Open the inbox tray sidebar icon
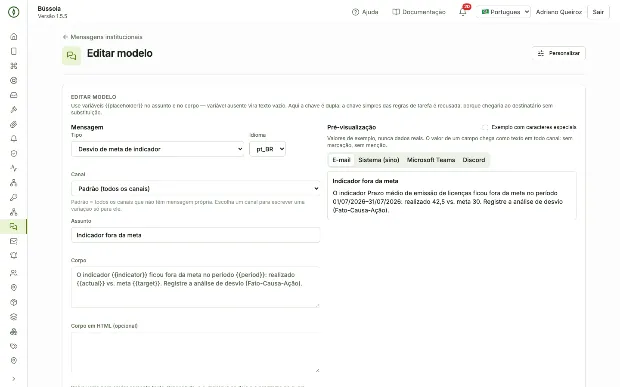 pyautogui.click(x=13, y=95)
